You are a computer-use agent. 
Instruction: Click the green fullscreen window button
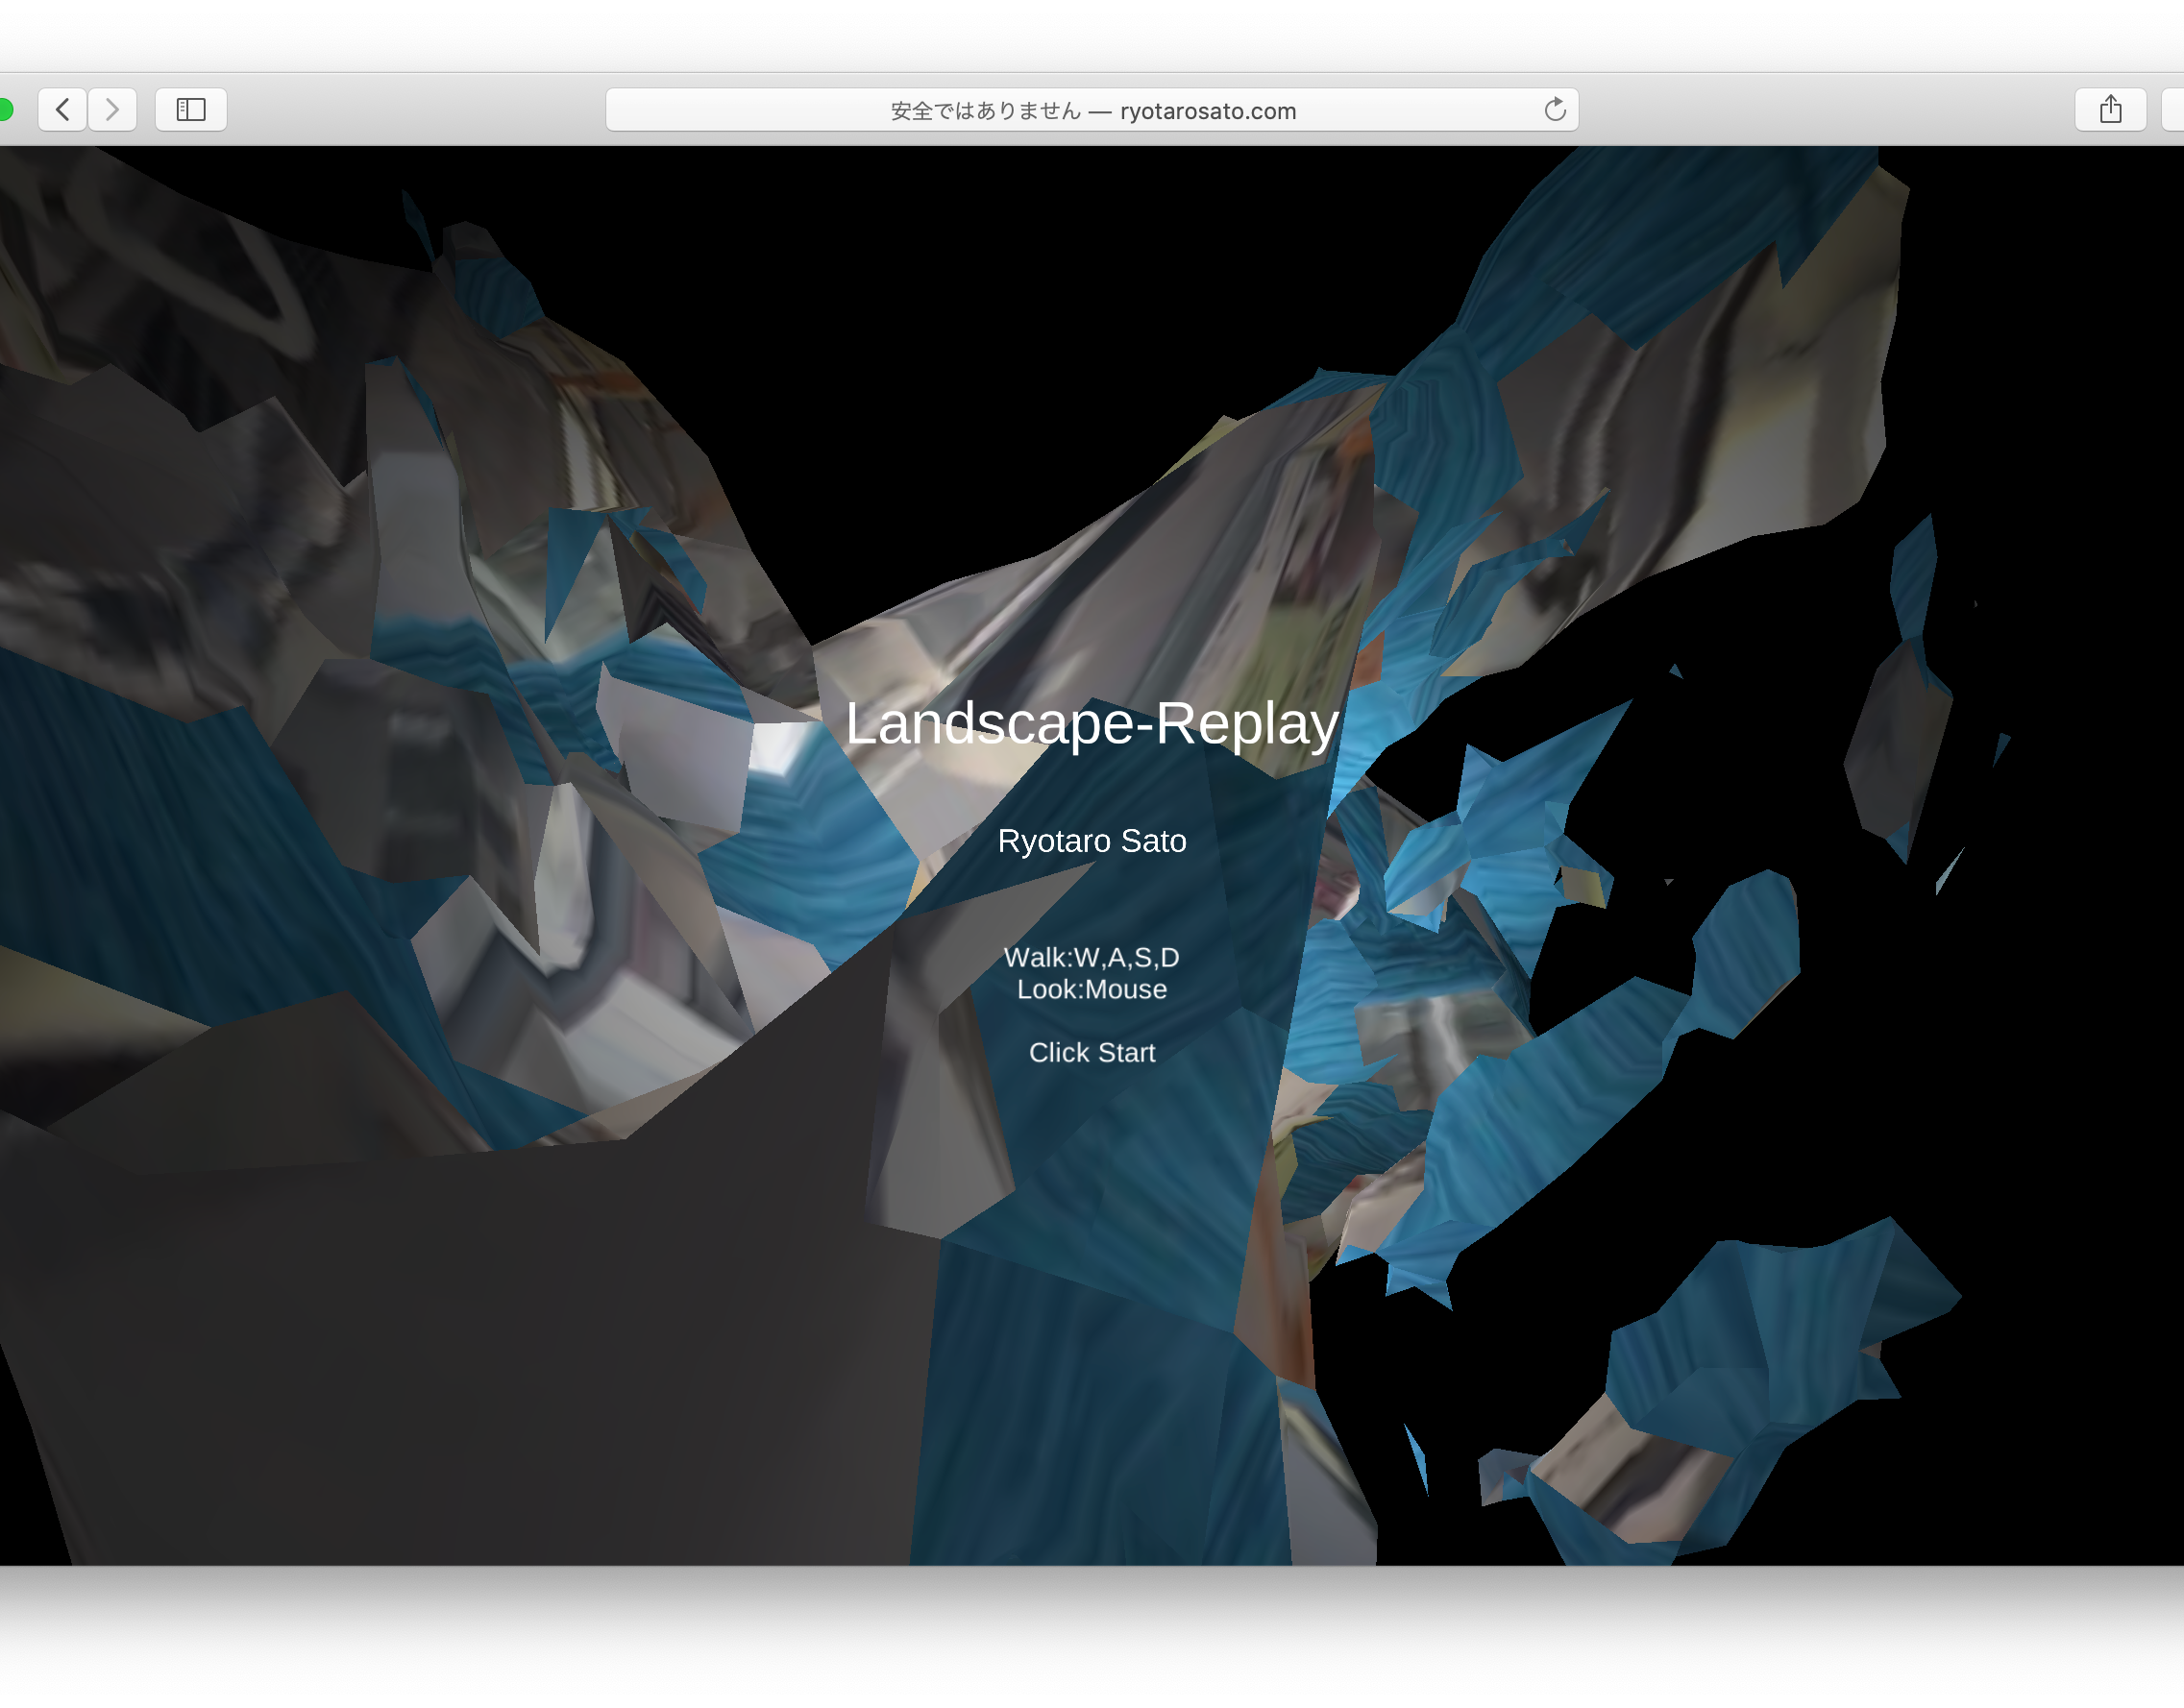click(4, 109)
